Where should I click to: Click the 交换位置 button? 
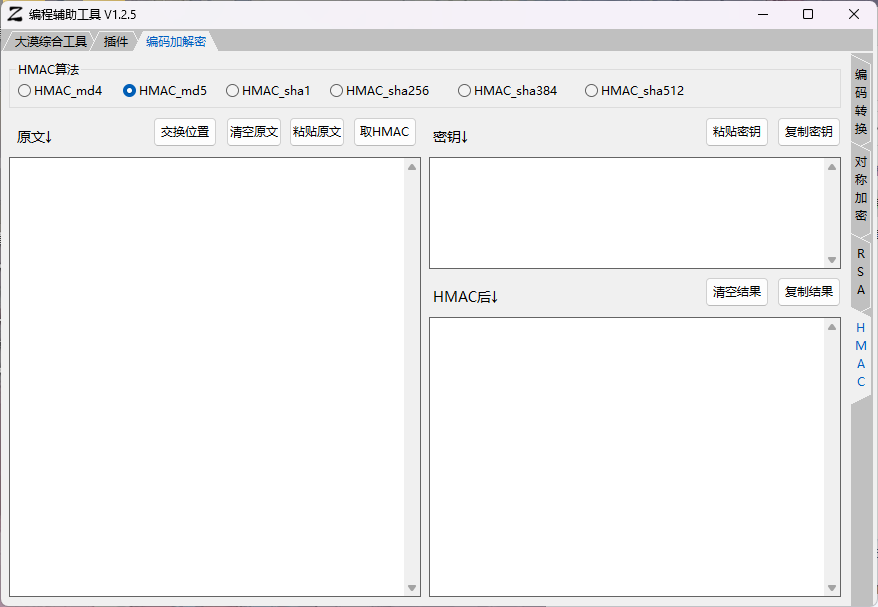pos(185,132)
